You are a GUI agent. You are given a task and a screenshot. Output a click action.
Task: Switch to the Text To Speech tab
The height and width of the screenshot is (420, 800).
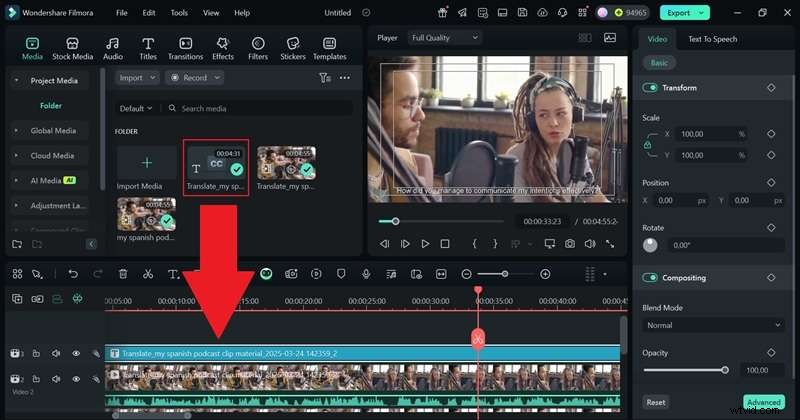pyautogui.click(x=712, y=39)
